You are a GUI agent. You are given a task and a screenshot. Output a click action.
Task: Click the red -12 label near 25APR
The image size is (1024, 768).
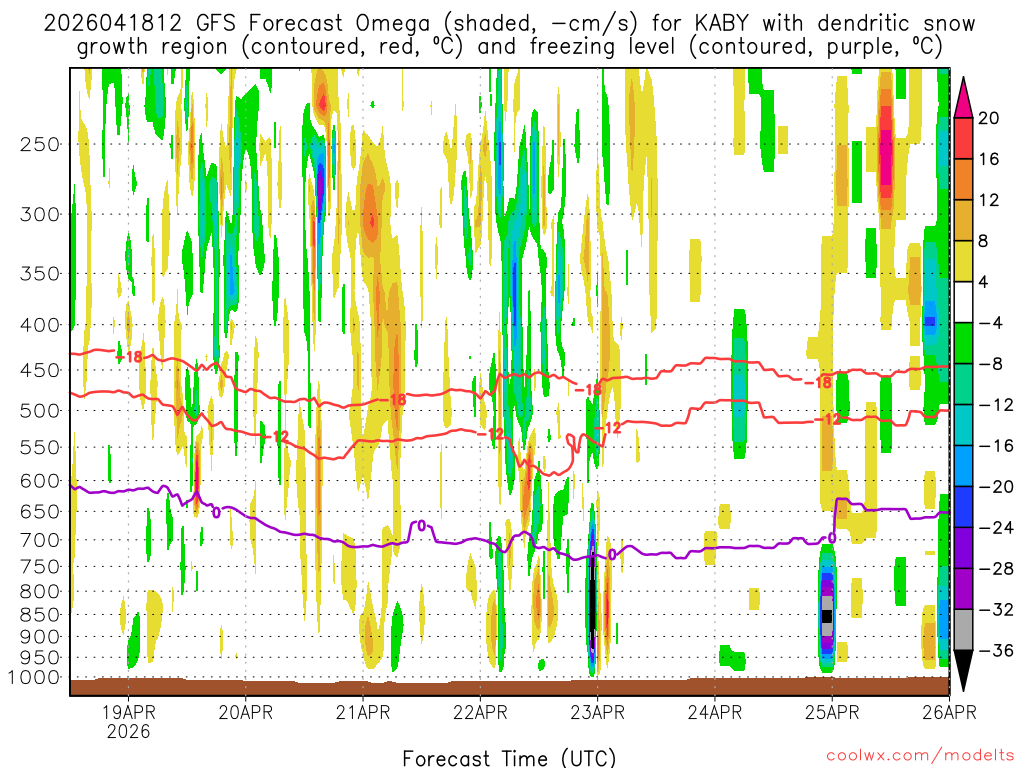[x=830, y=419]
